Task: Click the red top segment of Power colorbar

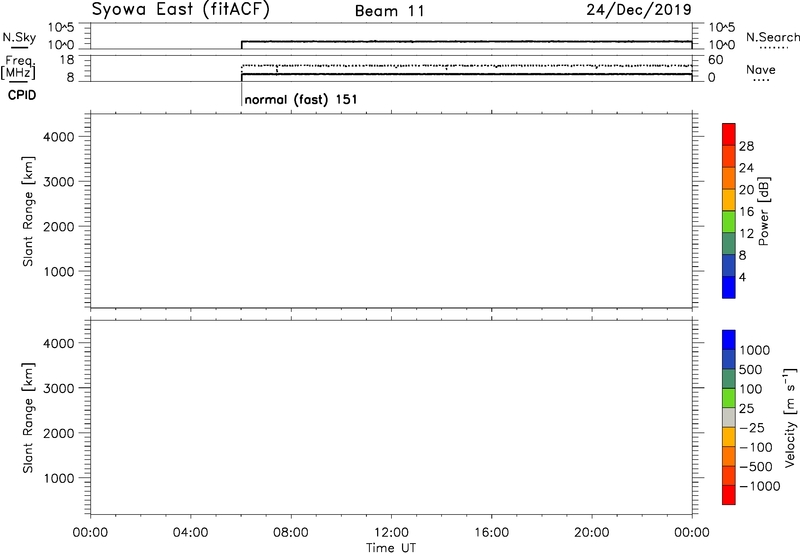Action: click(x=729, y=135)
